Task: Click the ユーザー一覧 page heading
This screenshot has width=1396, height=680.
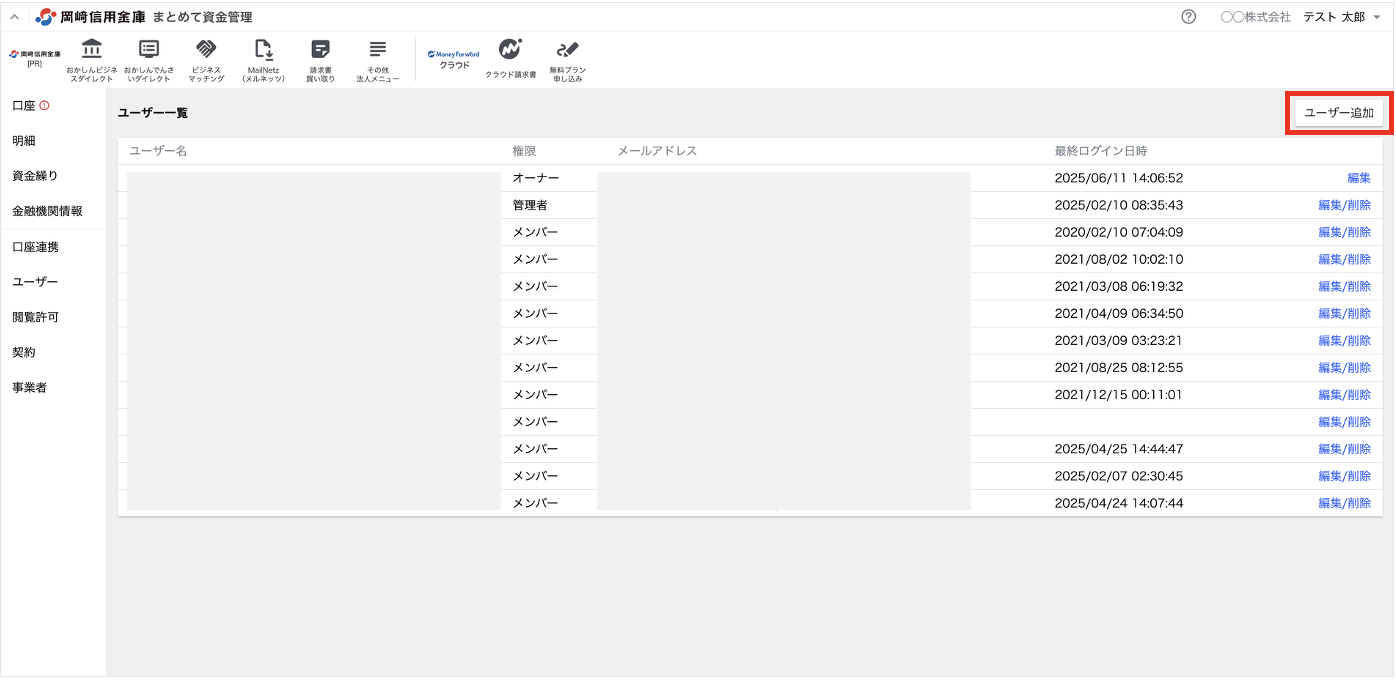Action: (x=153, y=113)
